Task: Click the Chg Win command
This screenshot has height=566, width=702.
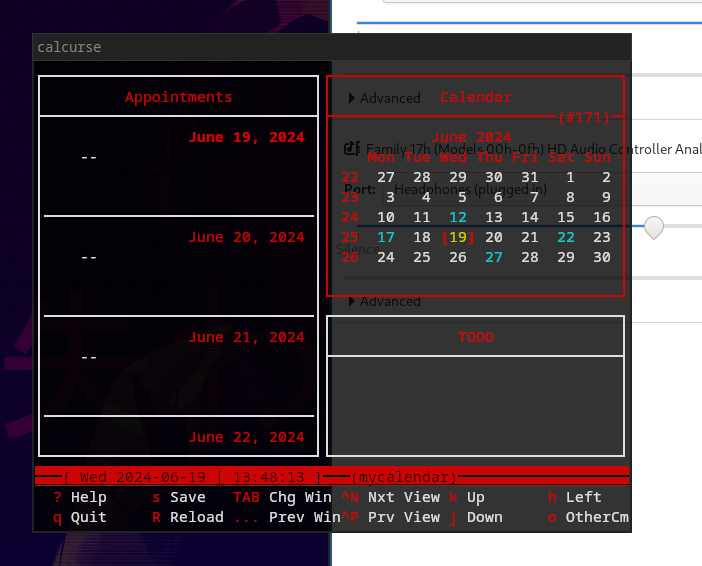Action: point(300,497)
